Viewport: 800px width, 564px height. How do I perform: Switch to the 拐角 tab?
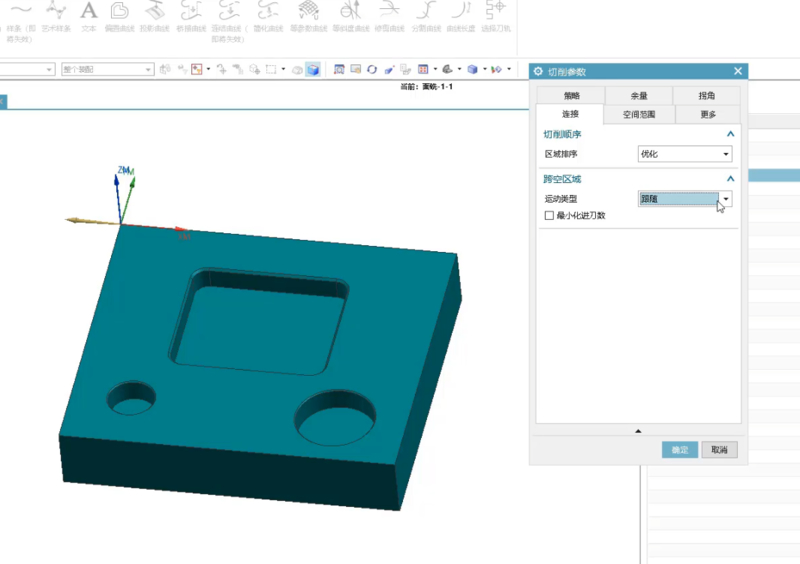pyautogui.click(x=707, y=95)
